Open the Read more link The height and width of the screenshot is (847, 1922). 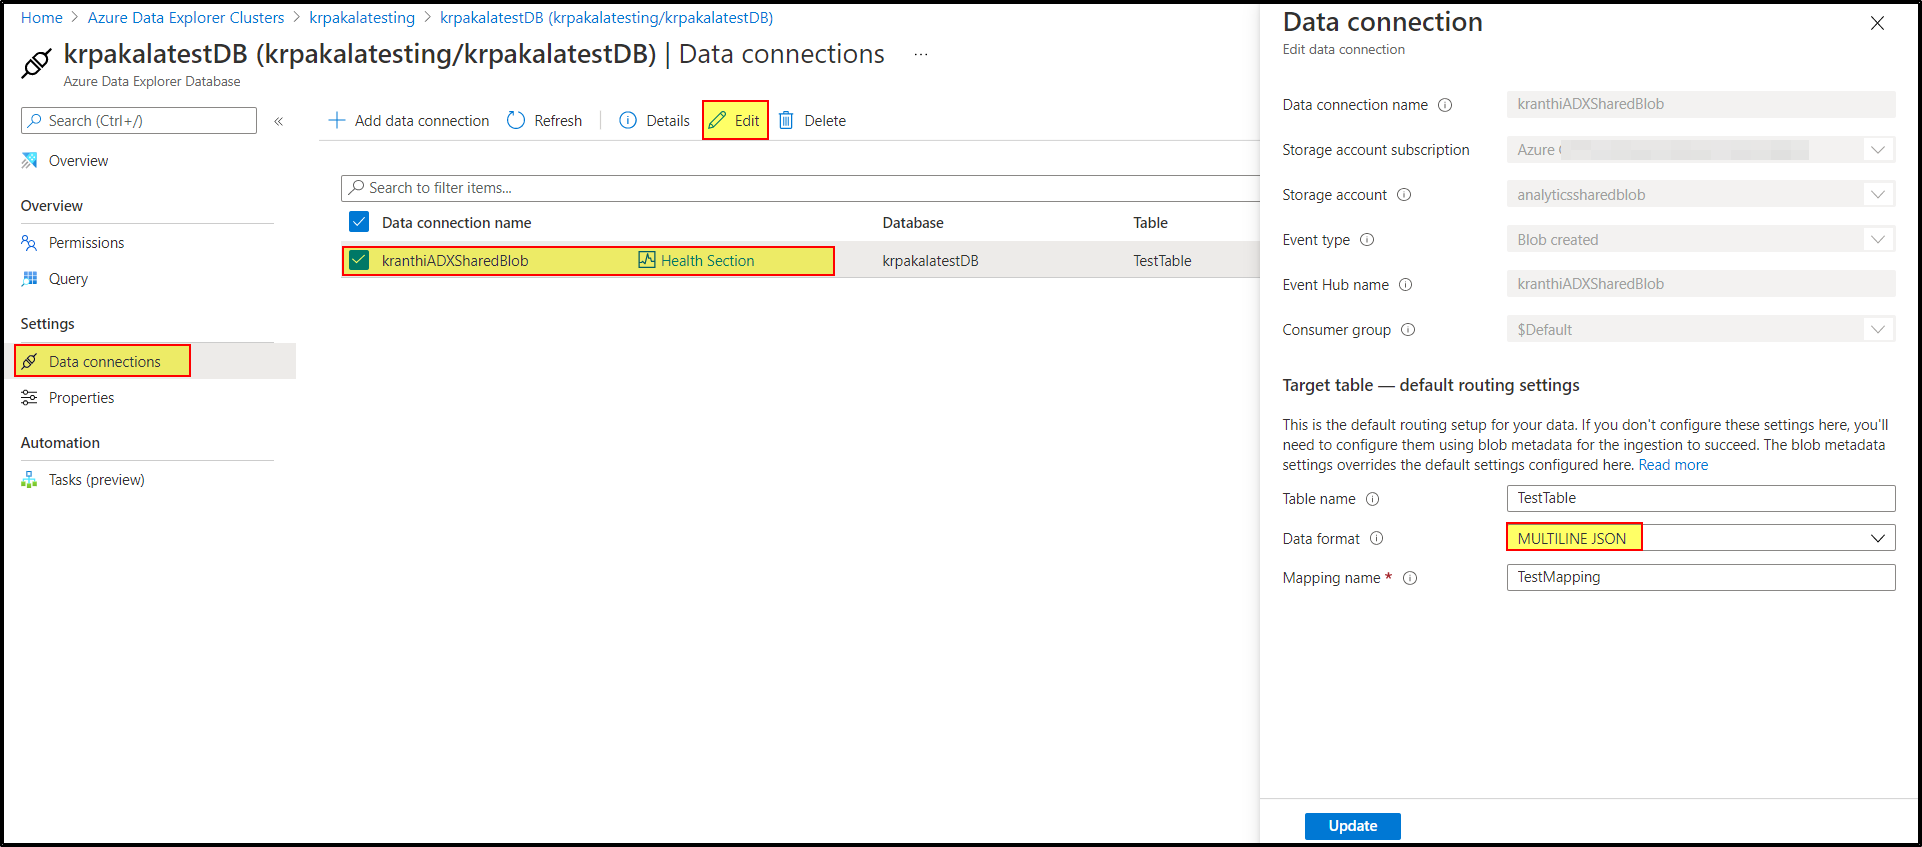click(x=1673, y=465)
